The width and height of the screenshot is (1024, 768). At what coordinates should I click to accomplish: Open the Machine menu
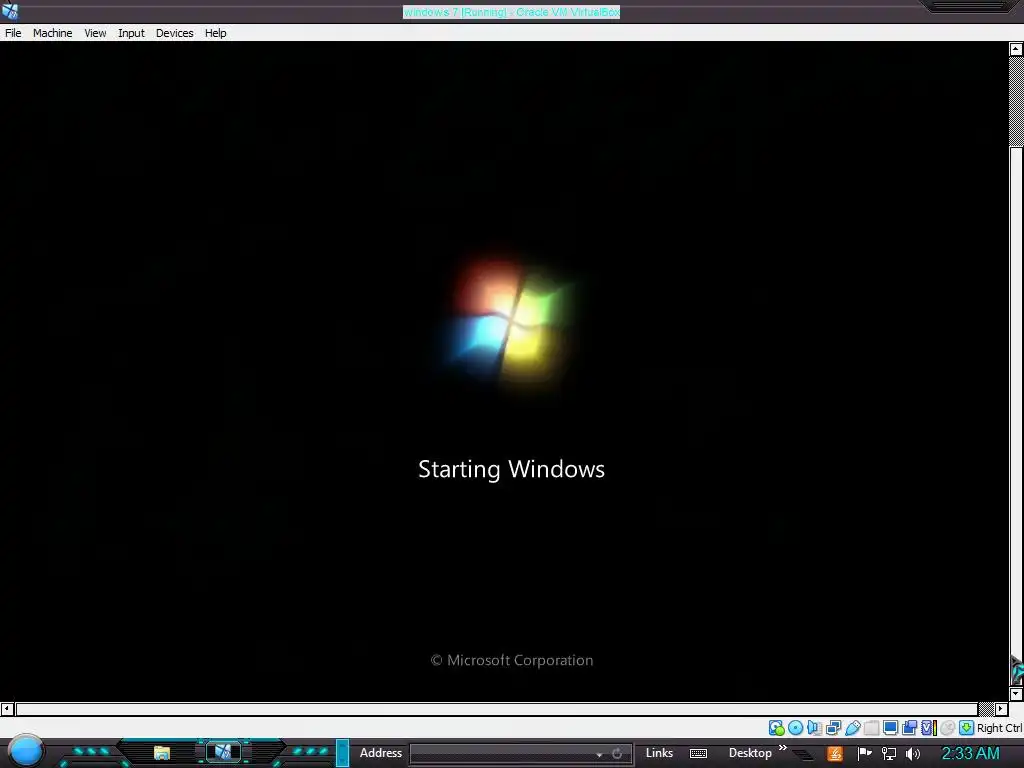52,33
